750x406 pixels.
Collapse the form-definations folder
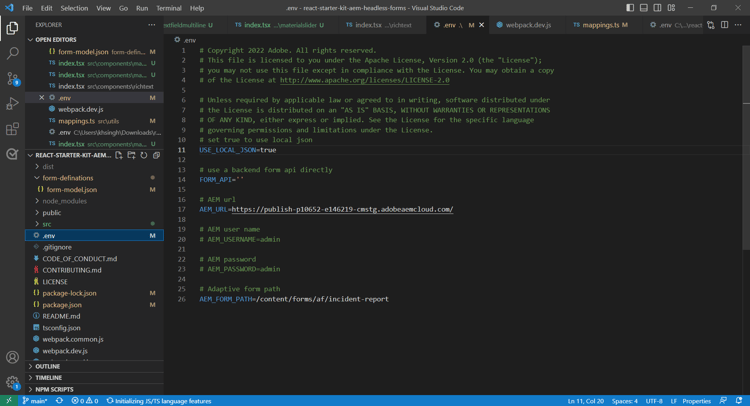point(94,178)
